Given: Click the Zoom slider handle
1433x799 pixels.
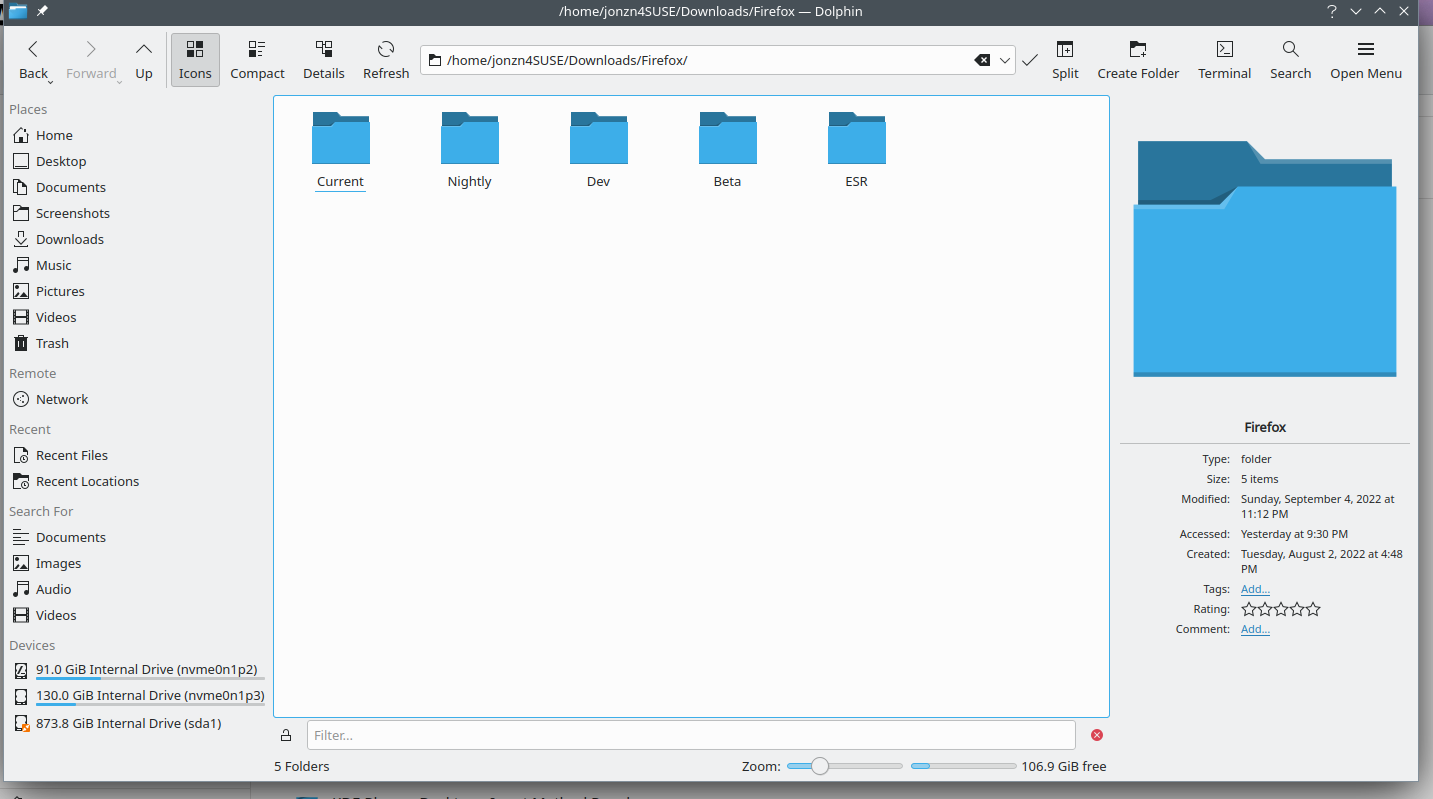Looking at the screenshot, I should [x=820, y=766].
